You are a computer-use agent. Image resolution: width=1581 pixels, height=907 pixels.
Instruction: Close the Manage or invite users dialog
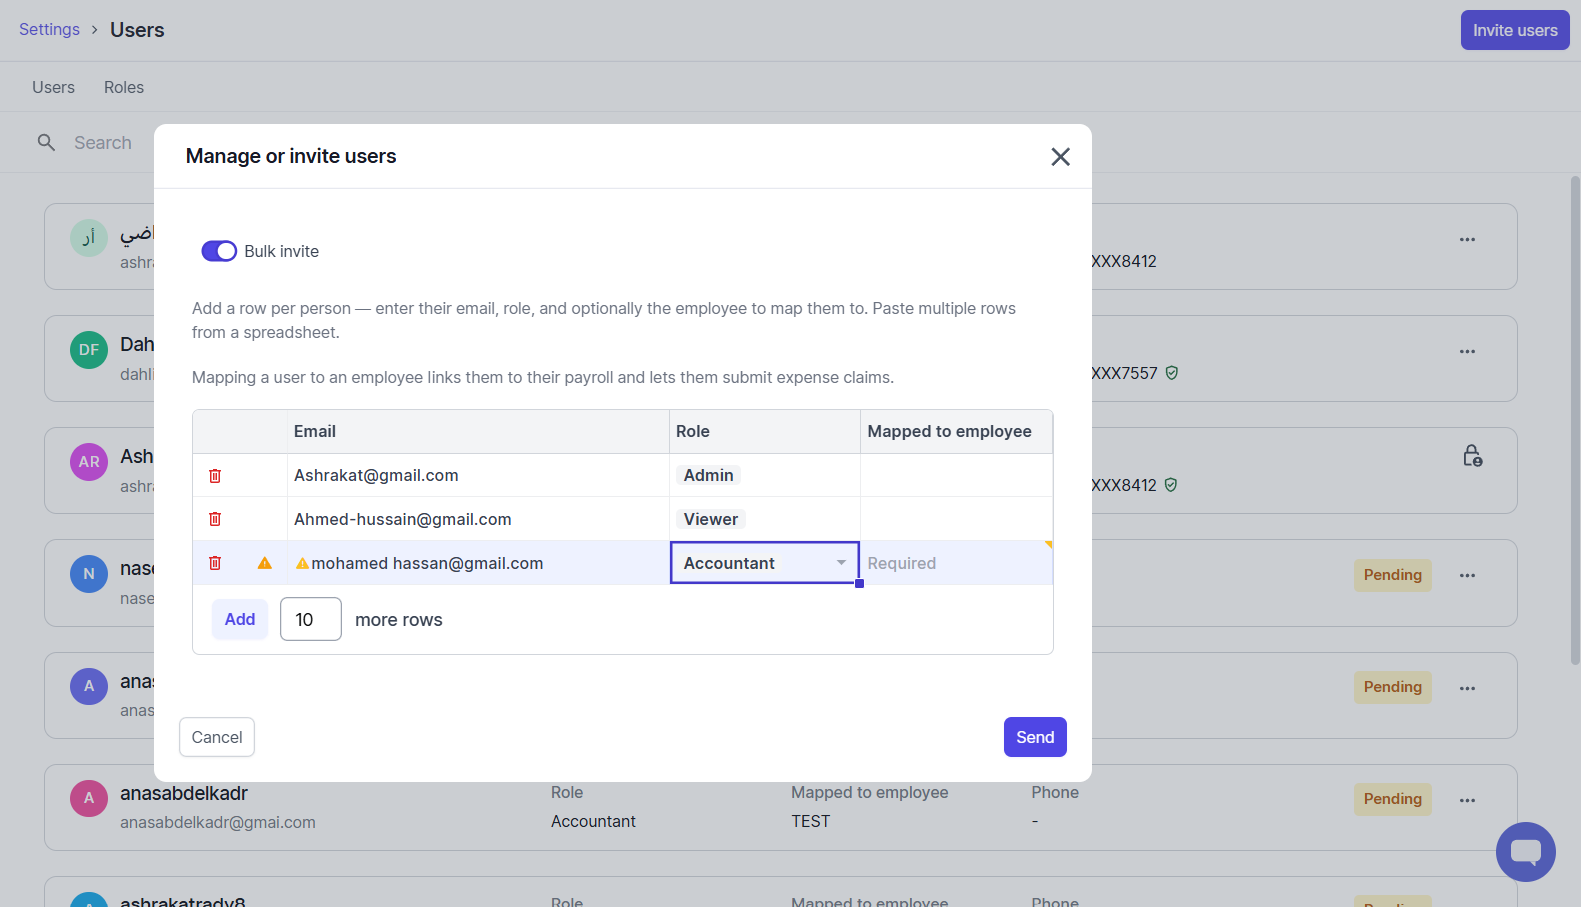pyautogui.click(x=1061, y=157)
